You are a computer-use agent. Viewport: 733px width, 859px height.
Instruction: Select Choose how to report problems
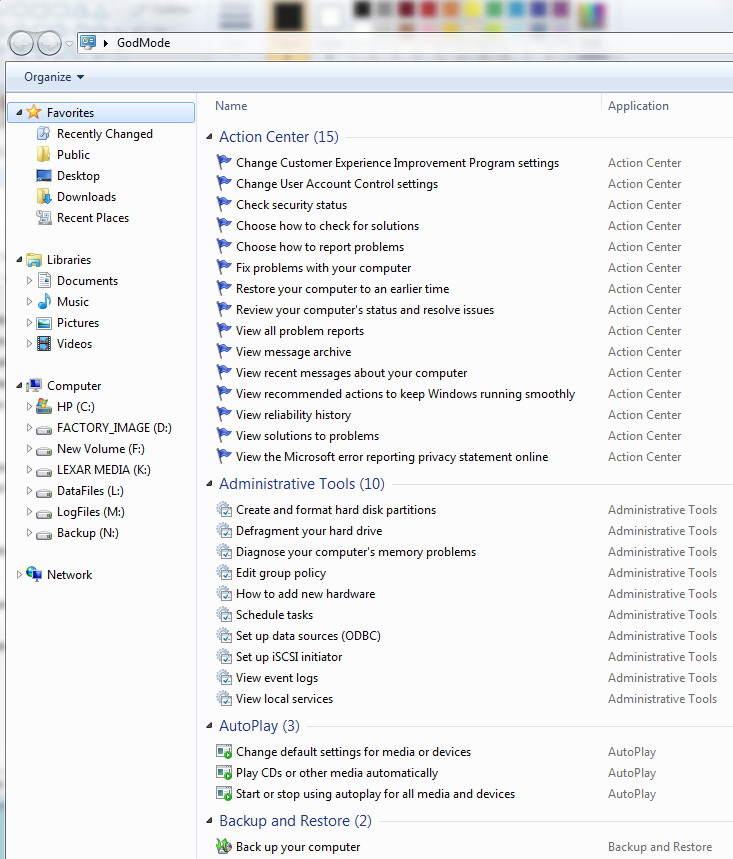[x=320, y=247]
